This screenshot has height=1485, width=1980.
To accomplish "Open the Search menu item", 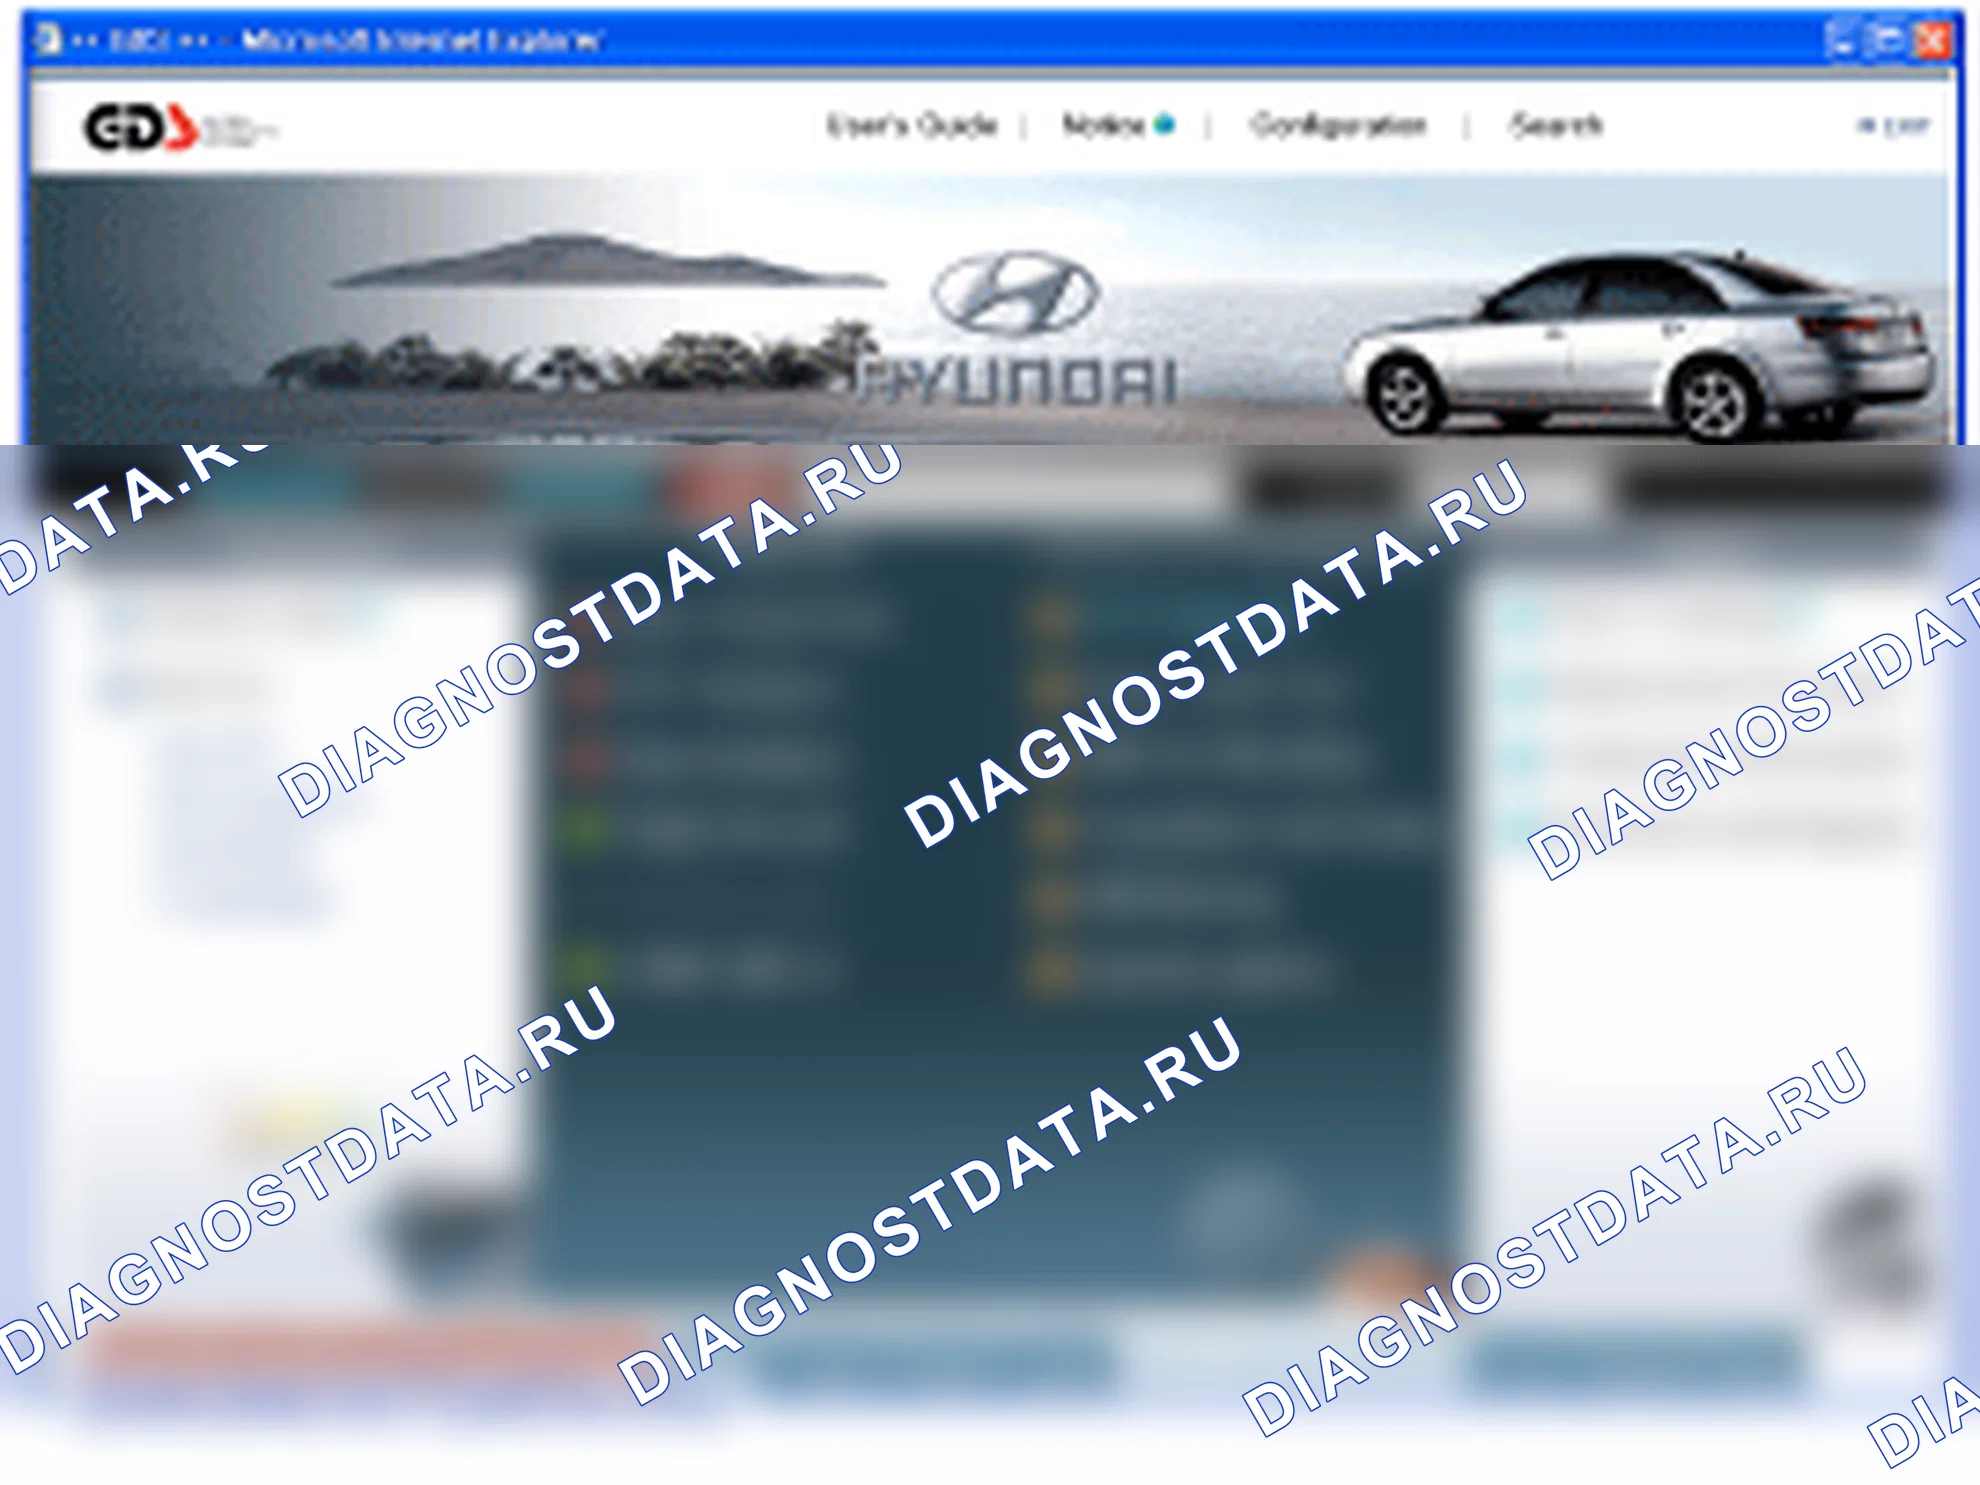I will click(1556, 125).
